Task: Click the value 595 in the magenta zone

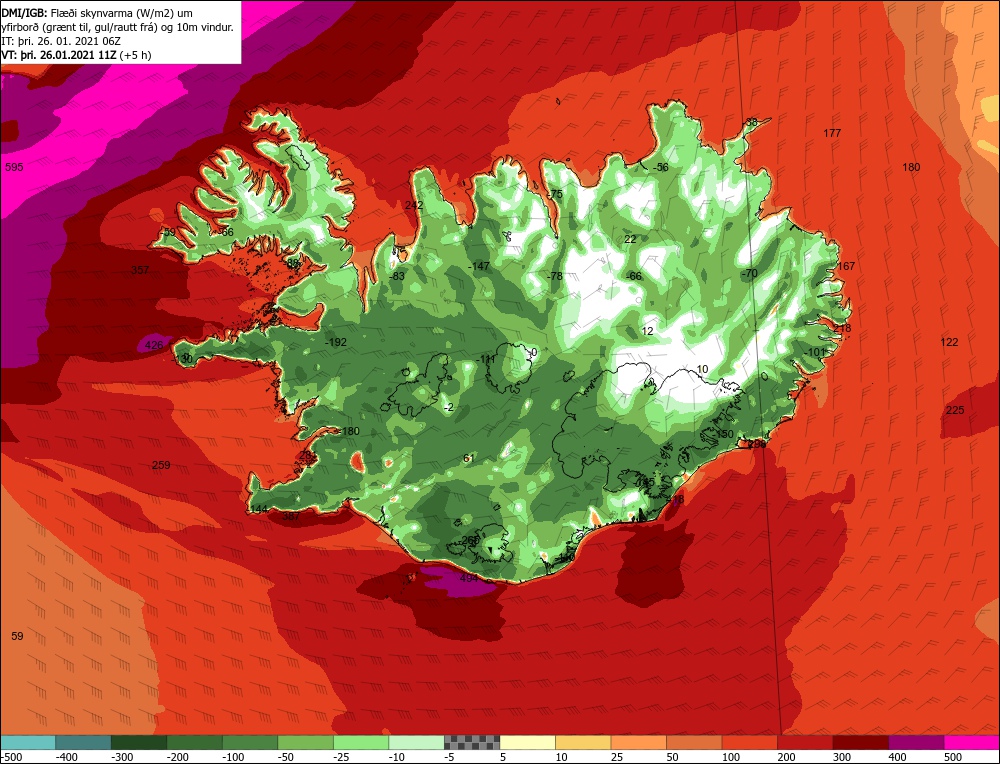Action: pyautogui.click(x=14, y=167)
